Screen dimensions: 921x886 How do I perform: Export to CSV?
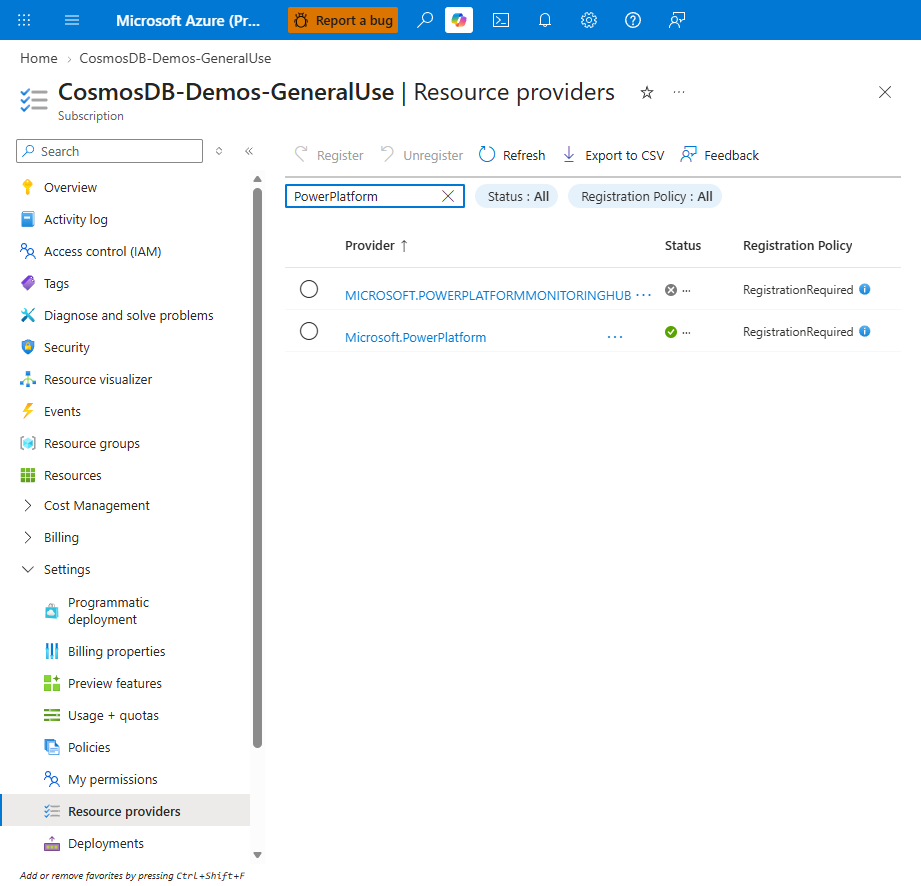pyautogui.click(x=613, y=155)
